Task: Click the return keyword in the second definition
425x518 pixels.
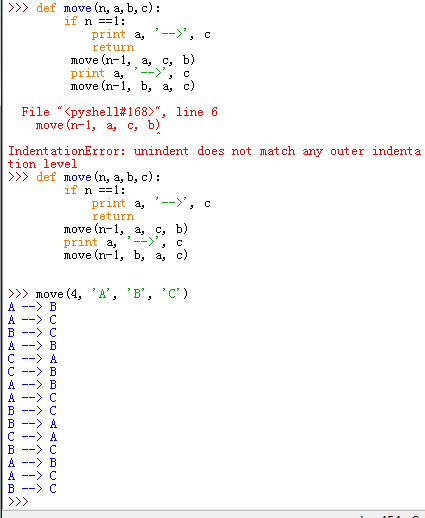Action: click(x=113, y=216)
